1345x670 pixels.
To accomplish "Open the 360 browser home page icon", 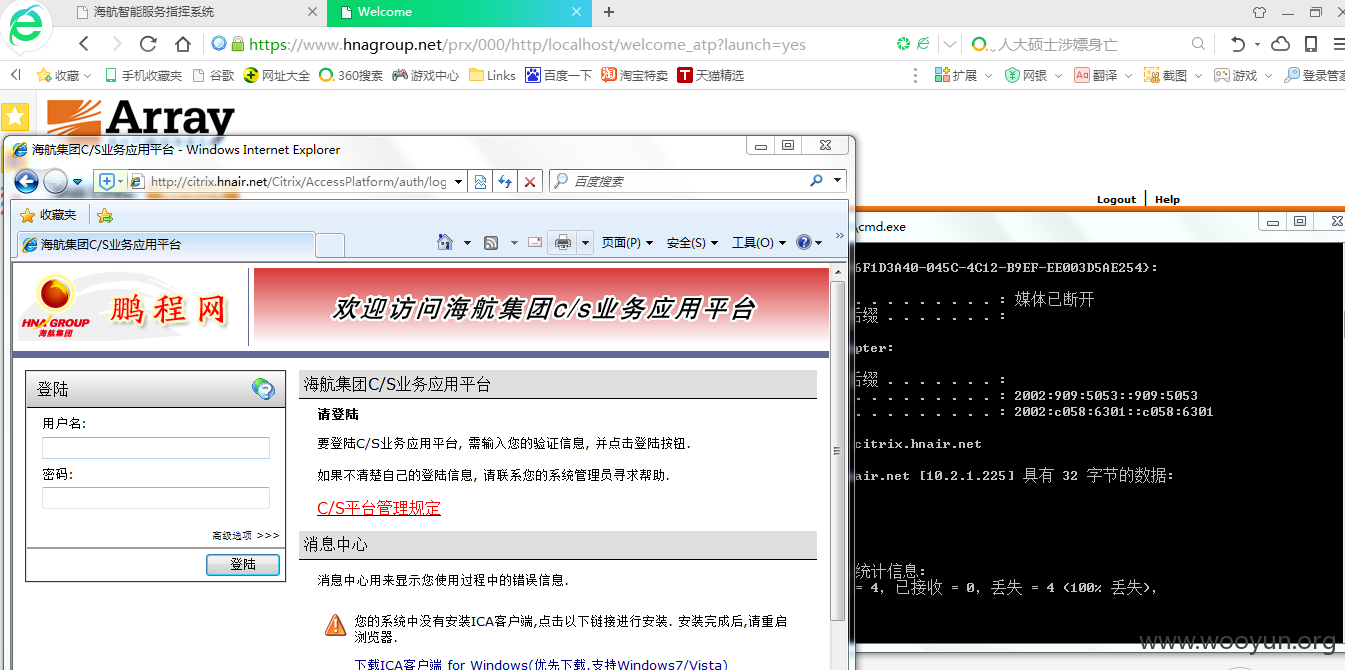I will point(182,44).
